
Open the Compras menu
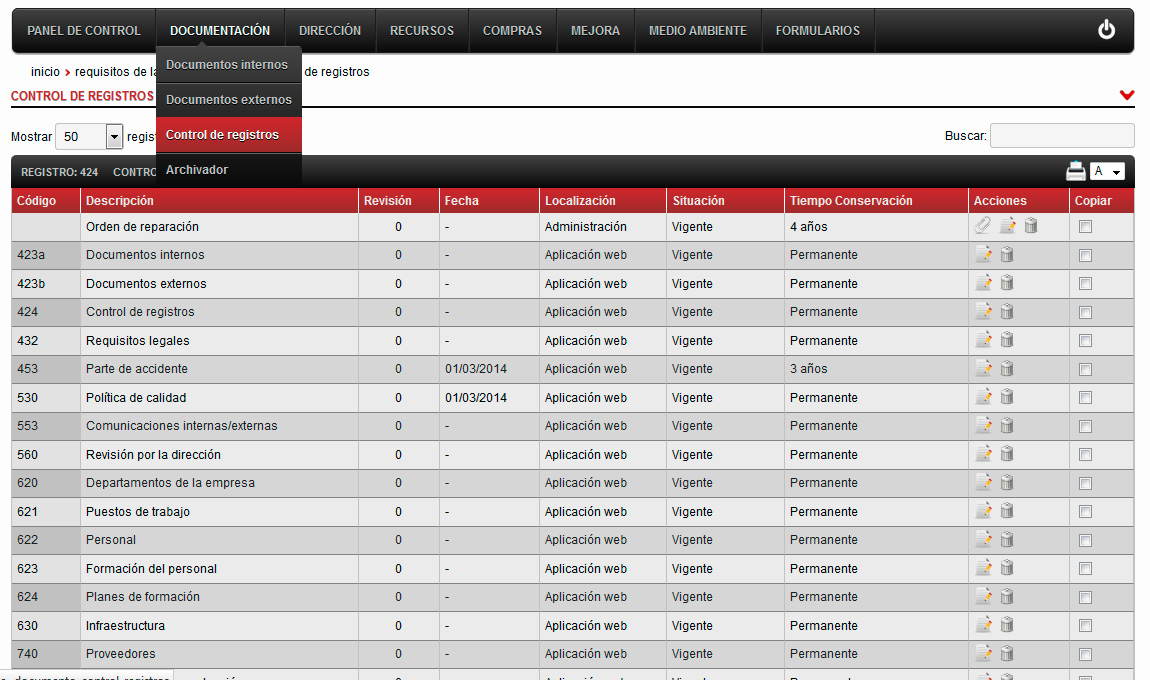(512, 31)
